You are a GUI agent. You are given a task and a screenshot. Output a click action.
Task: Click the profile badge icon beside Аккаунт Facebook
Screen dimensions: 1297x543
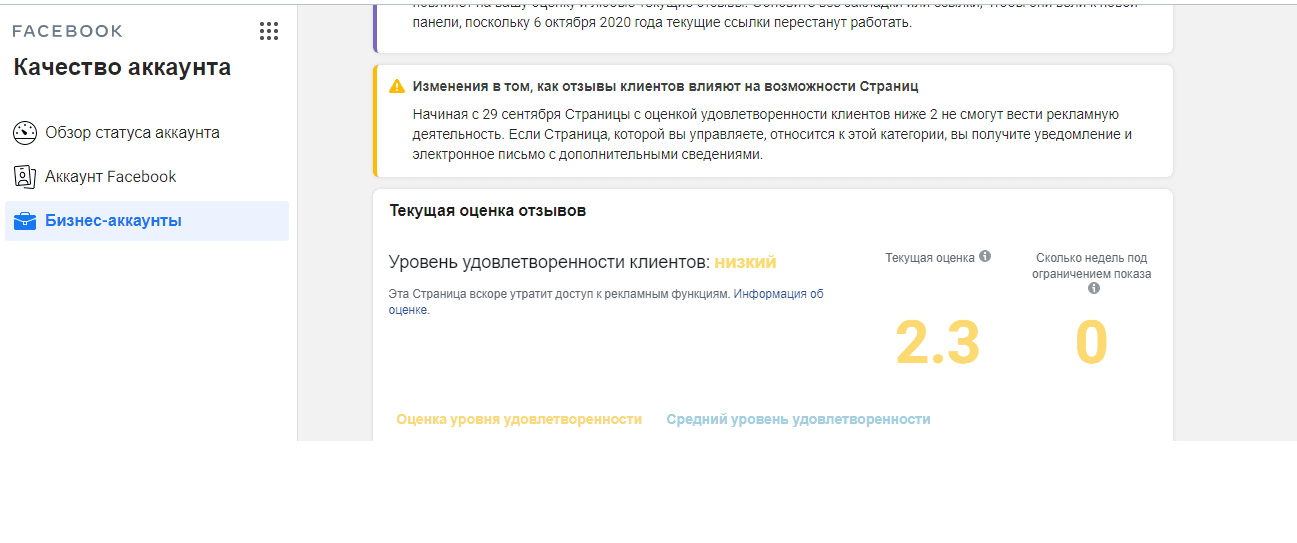click(x=25, y=177)
